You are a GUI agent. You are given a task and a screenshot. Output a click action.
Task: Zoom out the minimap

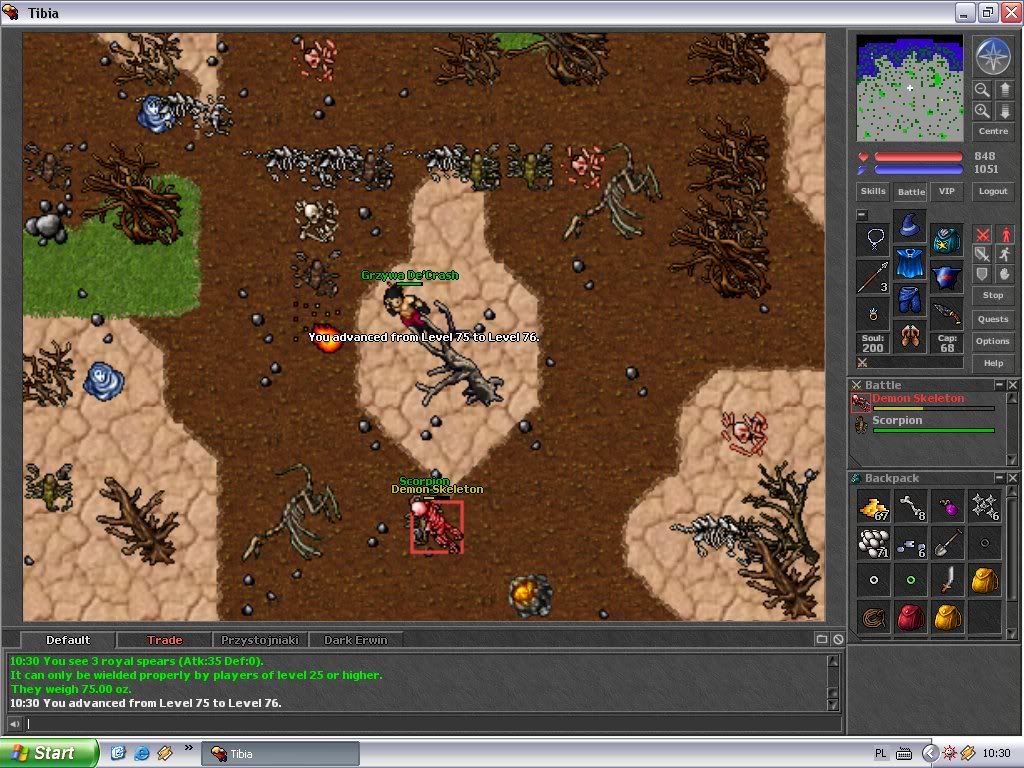pos(982,89)
